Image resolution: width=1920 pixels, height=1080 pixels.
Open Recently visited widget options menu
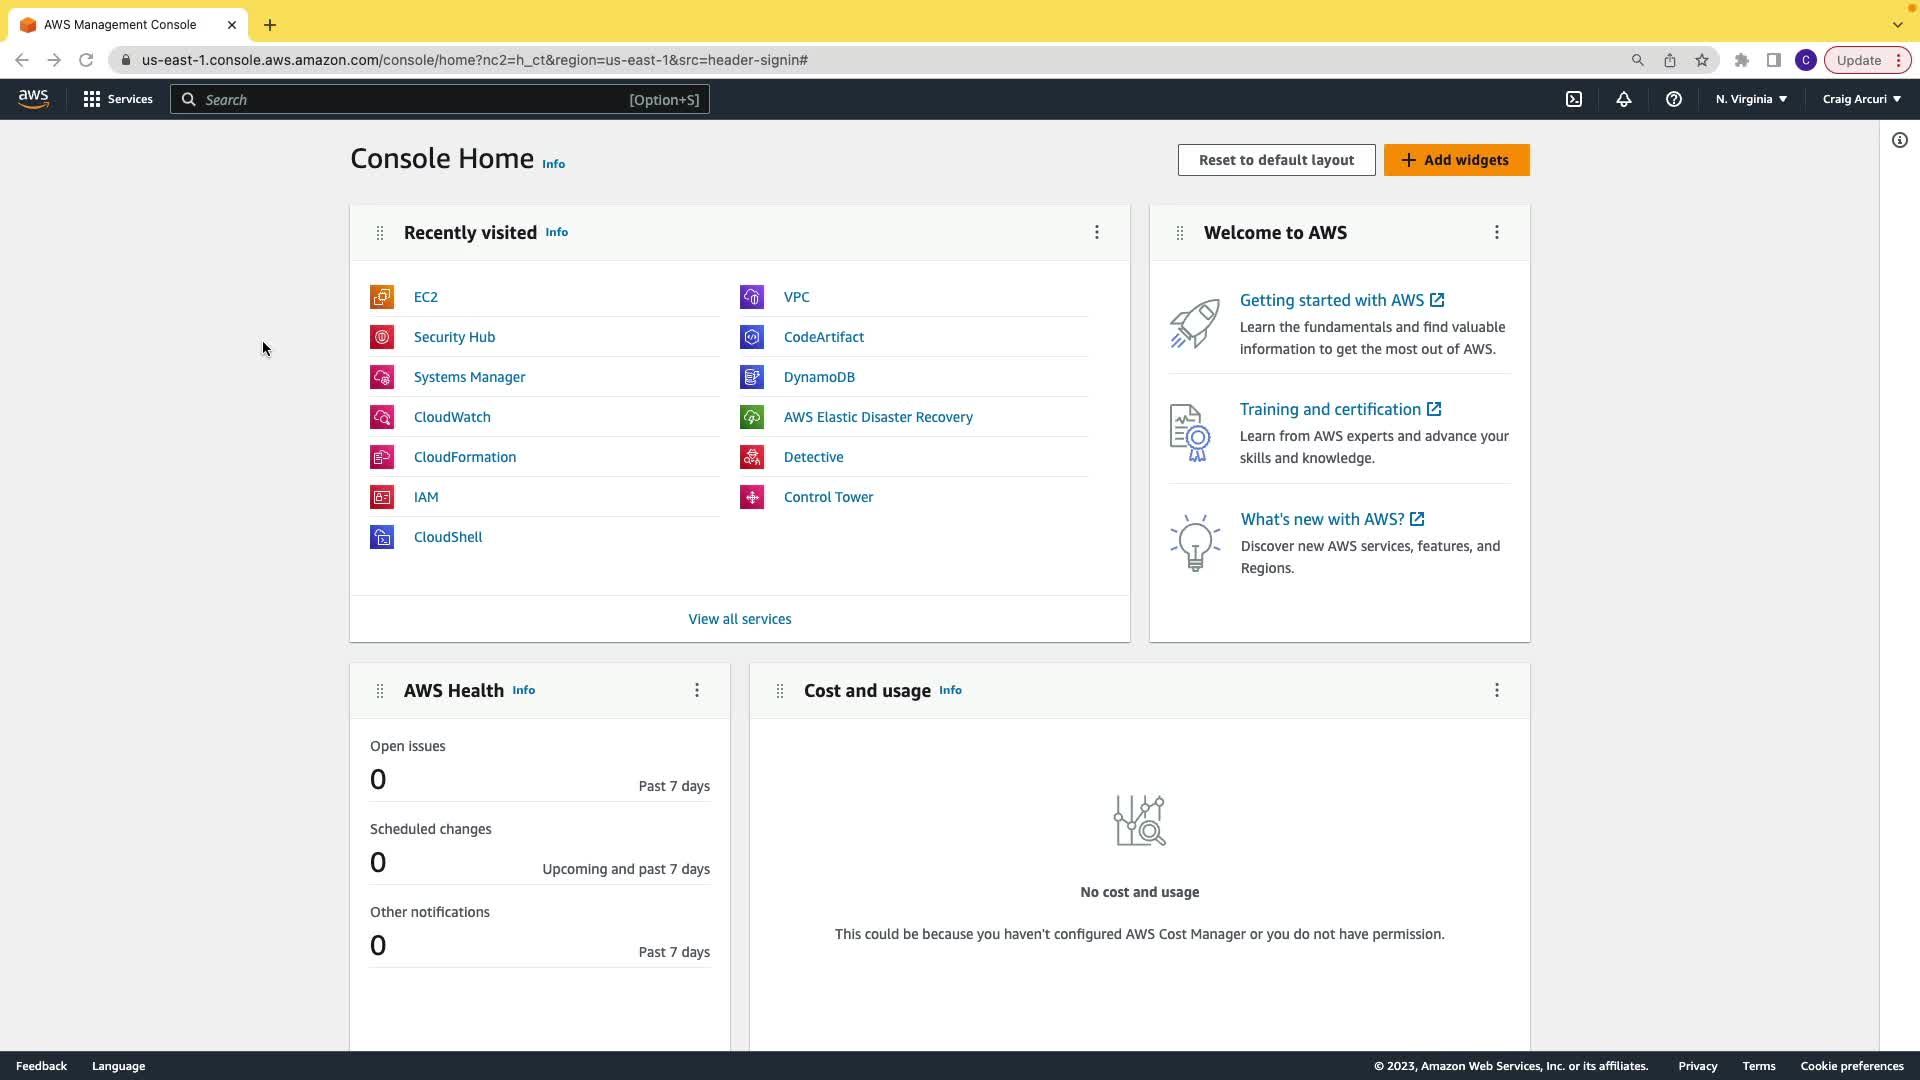(1097, 232)
